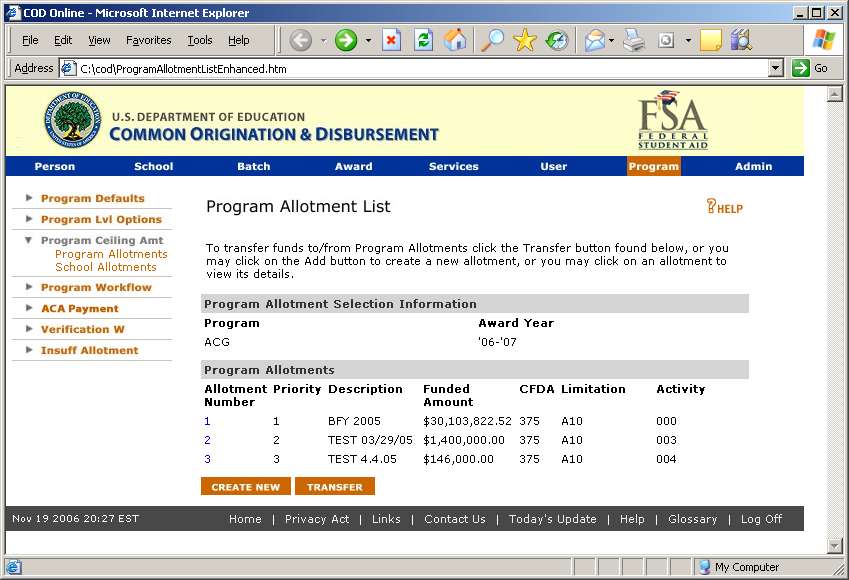
Task: Refresh the page with toolbar icon
Action: click(x=424, y=40)
